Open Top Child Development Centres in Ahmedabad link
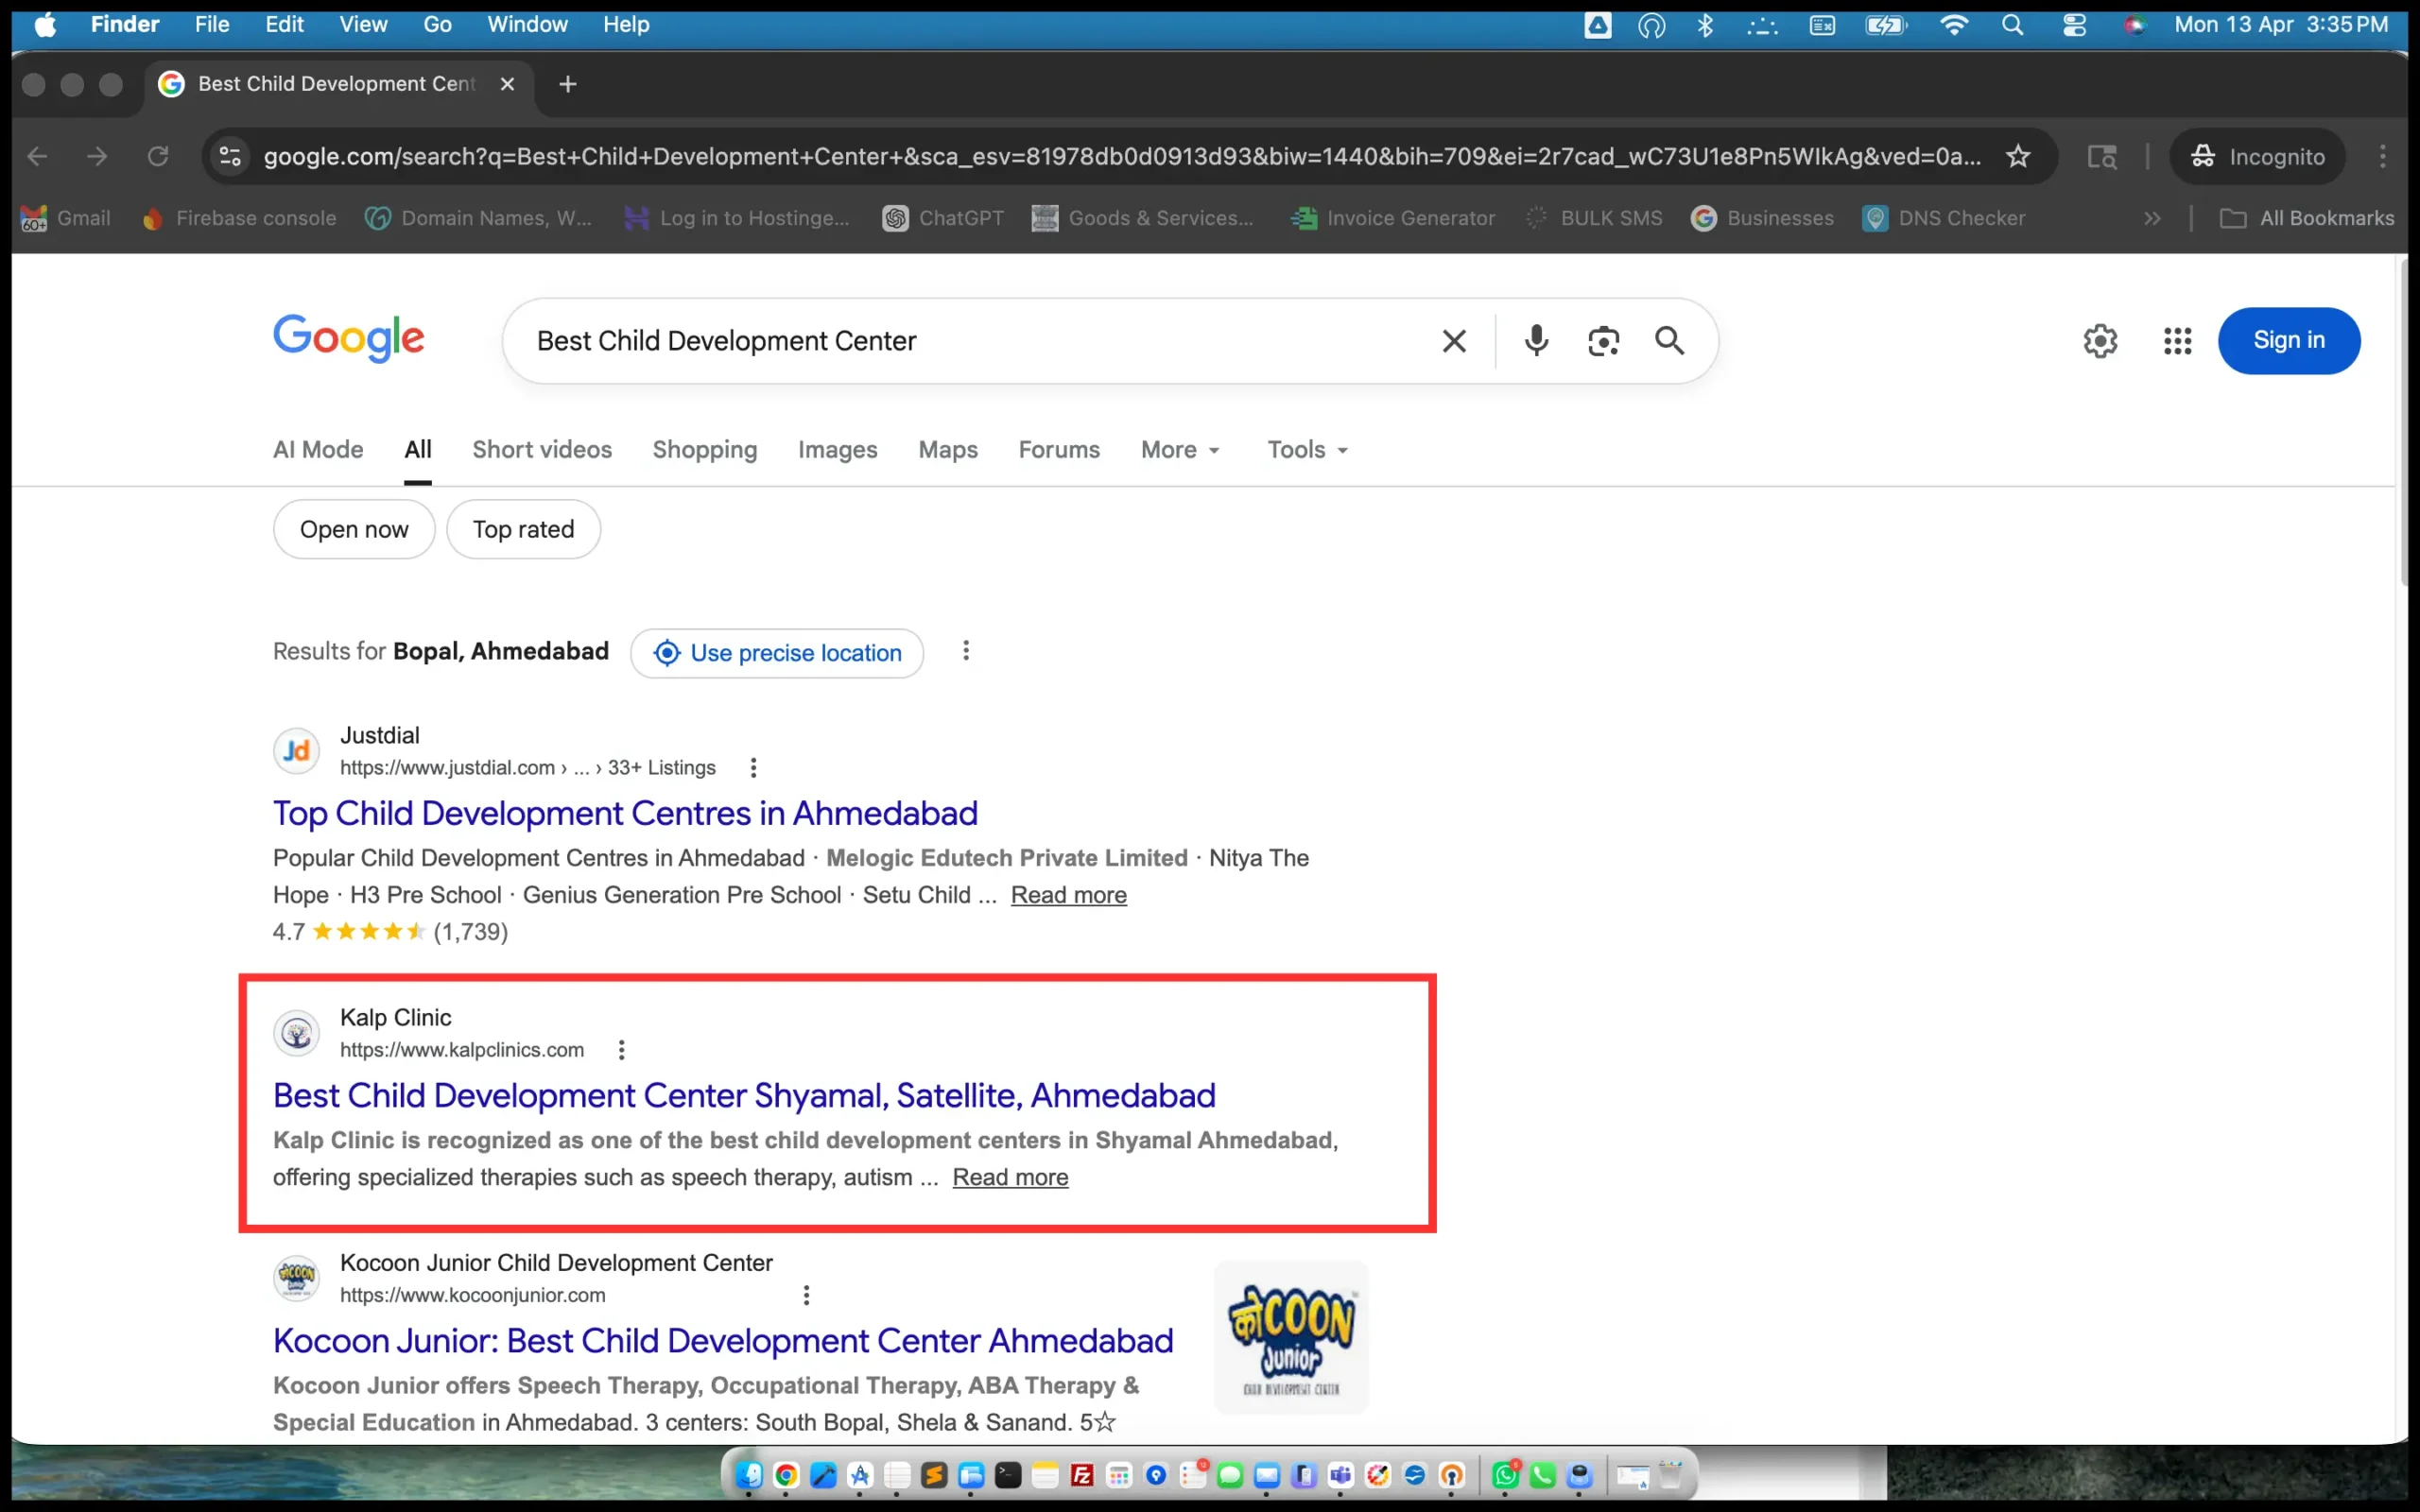This screenshot has width=2420, height=1512. [625, 813]
